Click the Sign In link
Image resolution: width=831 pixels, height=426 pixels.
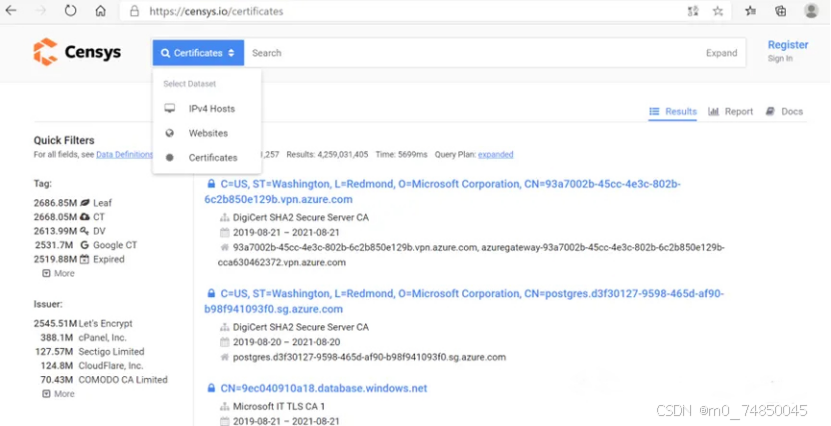click(x=780, y=58)
